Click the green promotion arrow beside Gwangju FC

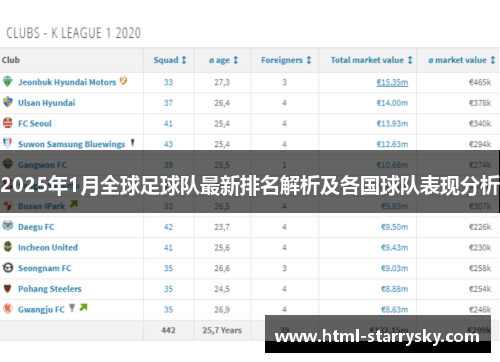pos(83,307)
